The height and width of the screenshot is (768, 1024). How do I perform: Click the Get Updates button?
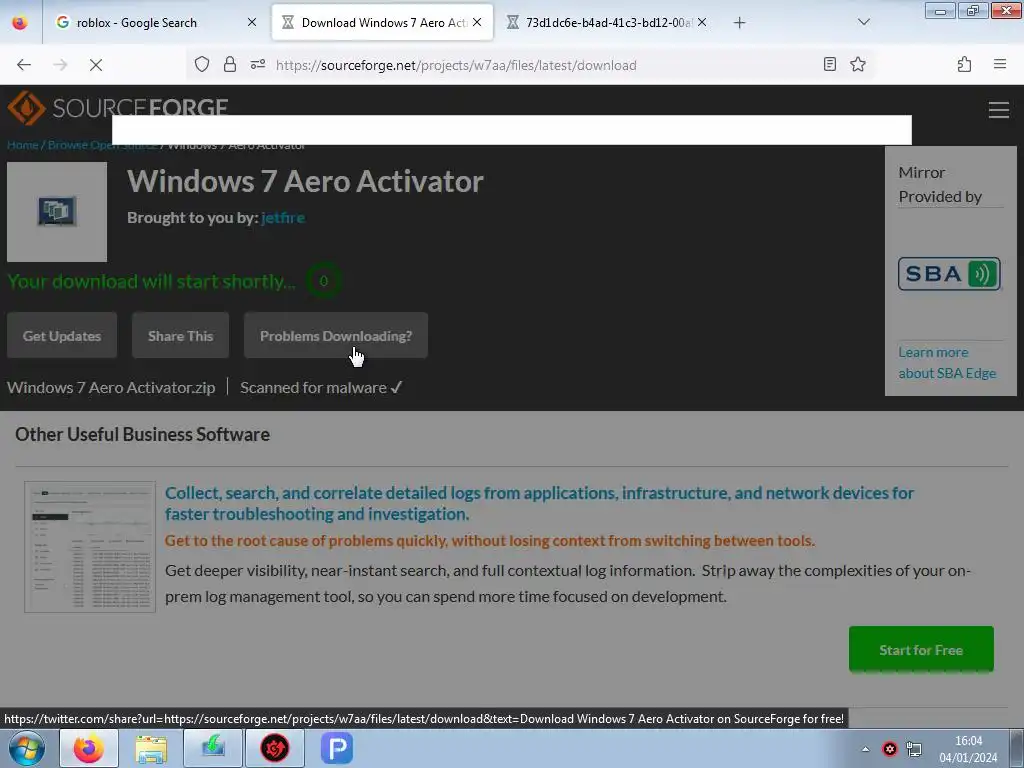pos(62,336)
